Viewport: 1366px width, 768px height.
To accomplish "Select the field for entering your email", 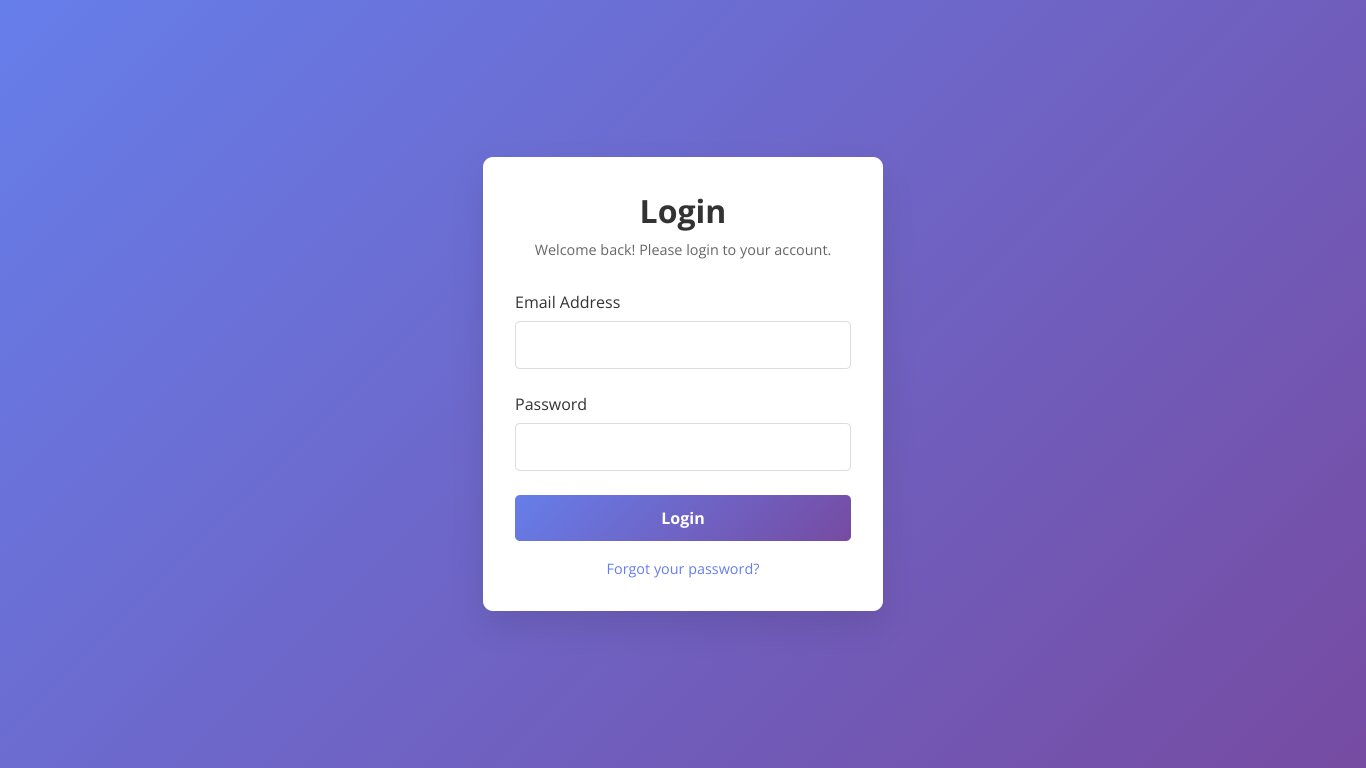I will tap(683, 345).
